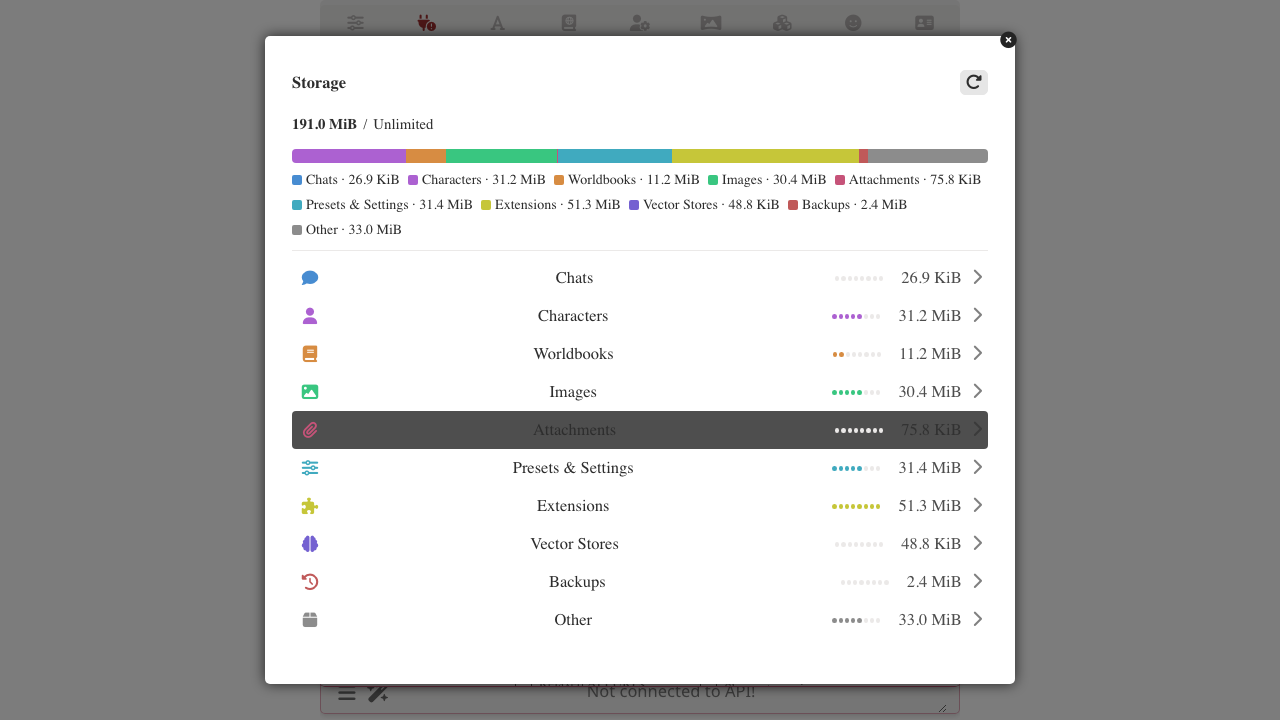Click the Backups history clock icon
Image resolution: width=1280 pixels, height=720 pixels.
(310, 582)
